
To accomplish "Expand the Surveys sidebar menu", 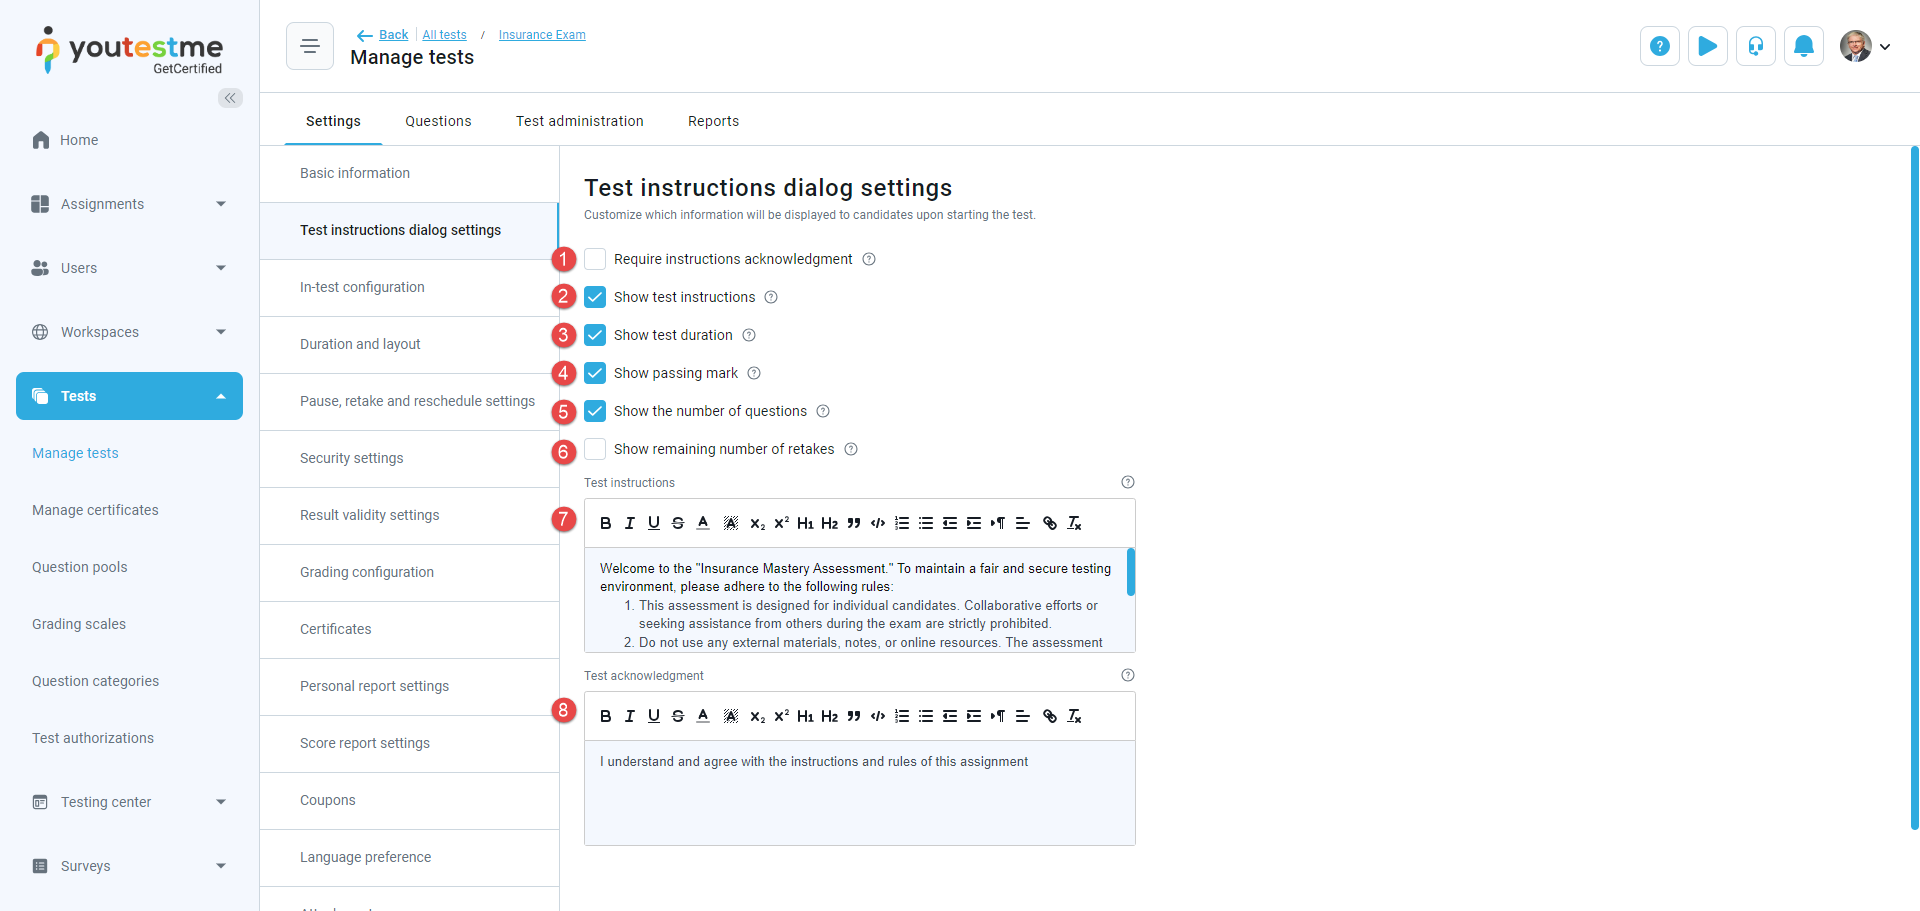I will [129, 866].
